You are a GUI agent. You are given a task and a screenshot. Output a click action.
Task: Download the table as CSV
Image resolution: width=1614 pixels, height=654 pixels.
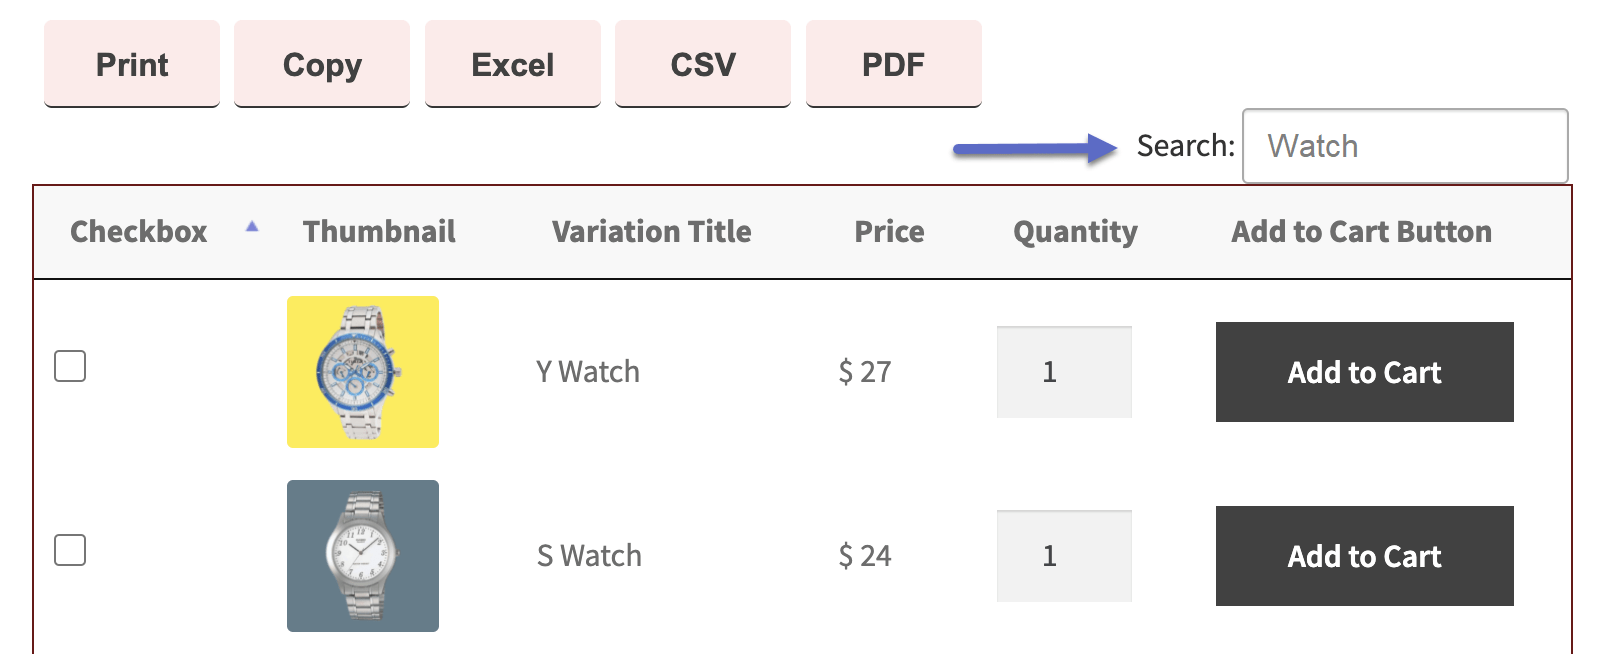(702, 64)
